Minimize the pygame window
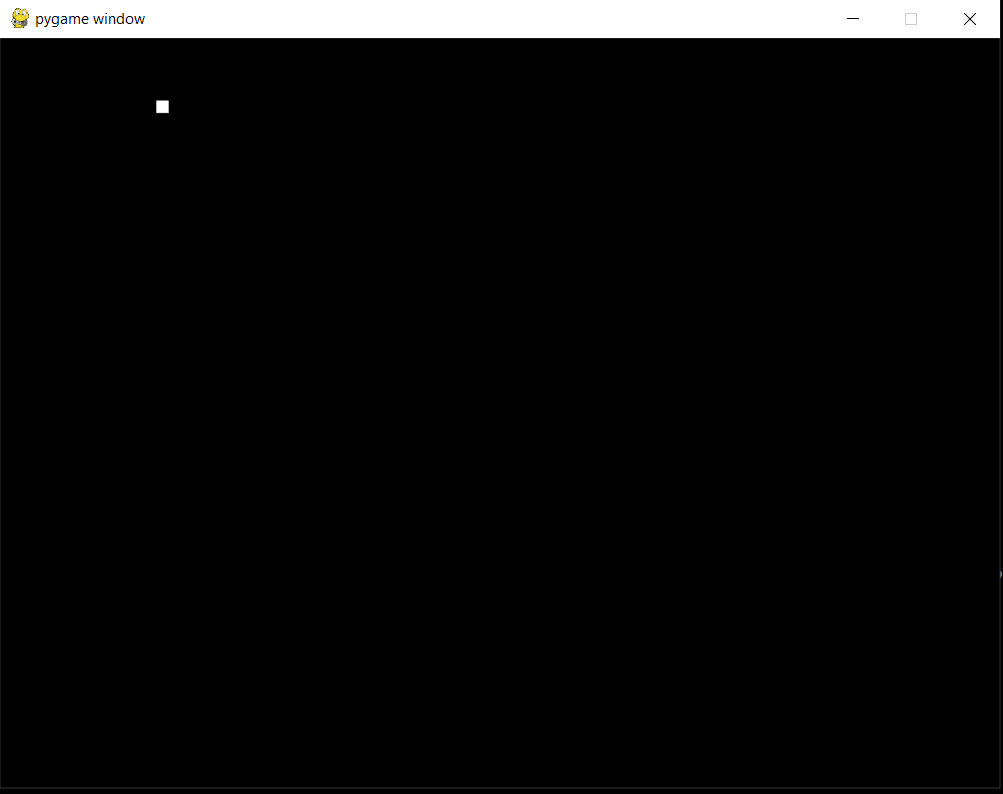The image size is (1003, 794). click(x=853, y=19)
